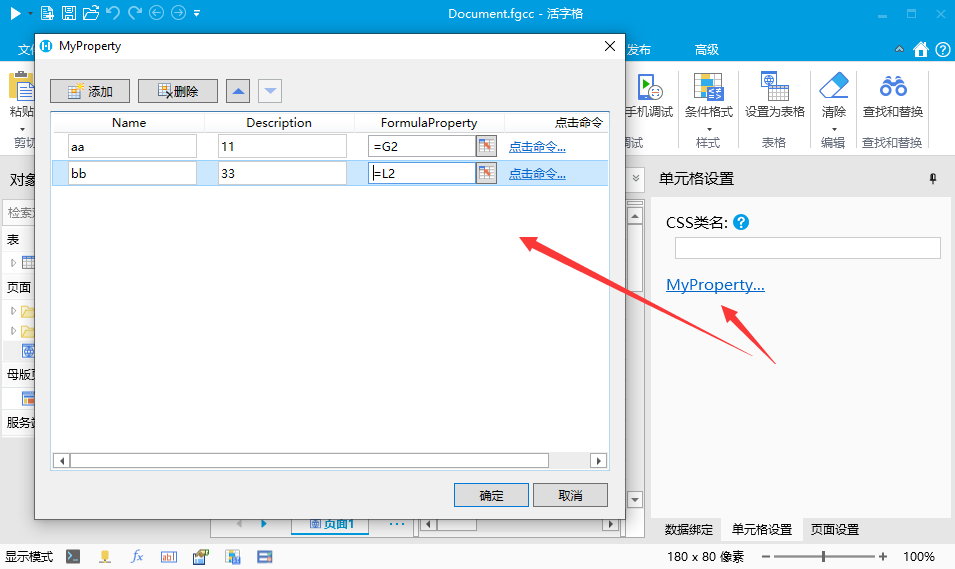
Task: Click the left arrow of the dialog's horizontal scrollbar
Action: coord(62,461)
